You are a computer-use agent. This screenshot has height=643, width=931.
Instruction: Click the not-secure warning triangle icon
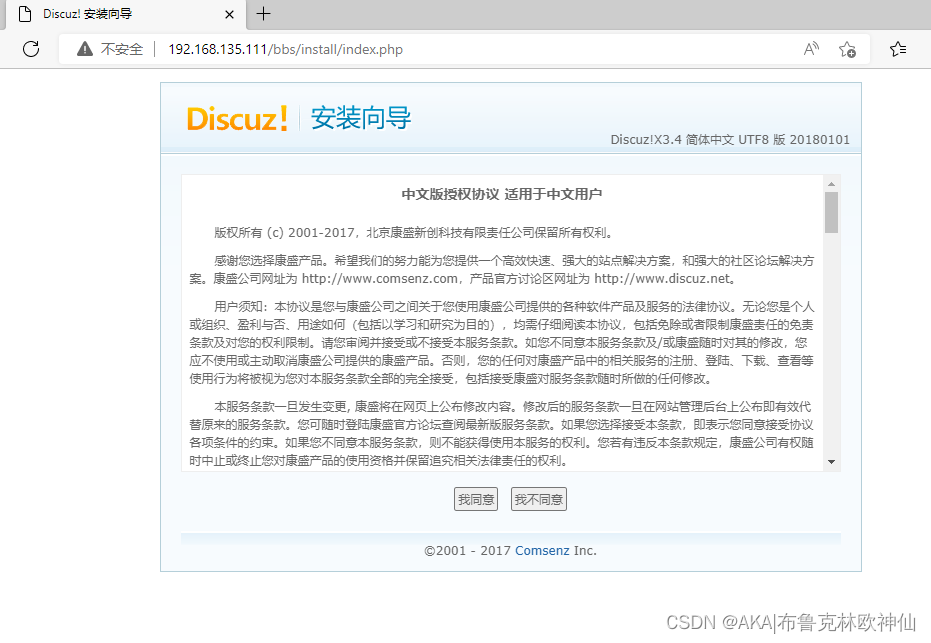click(85, 49)
